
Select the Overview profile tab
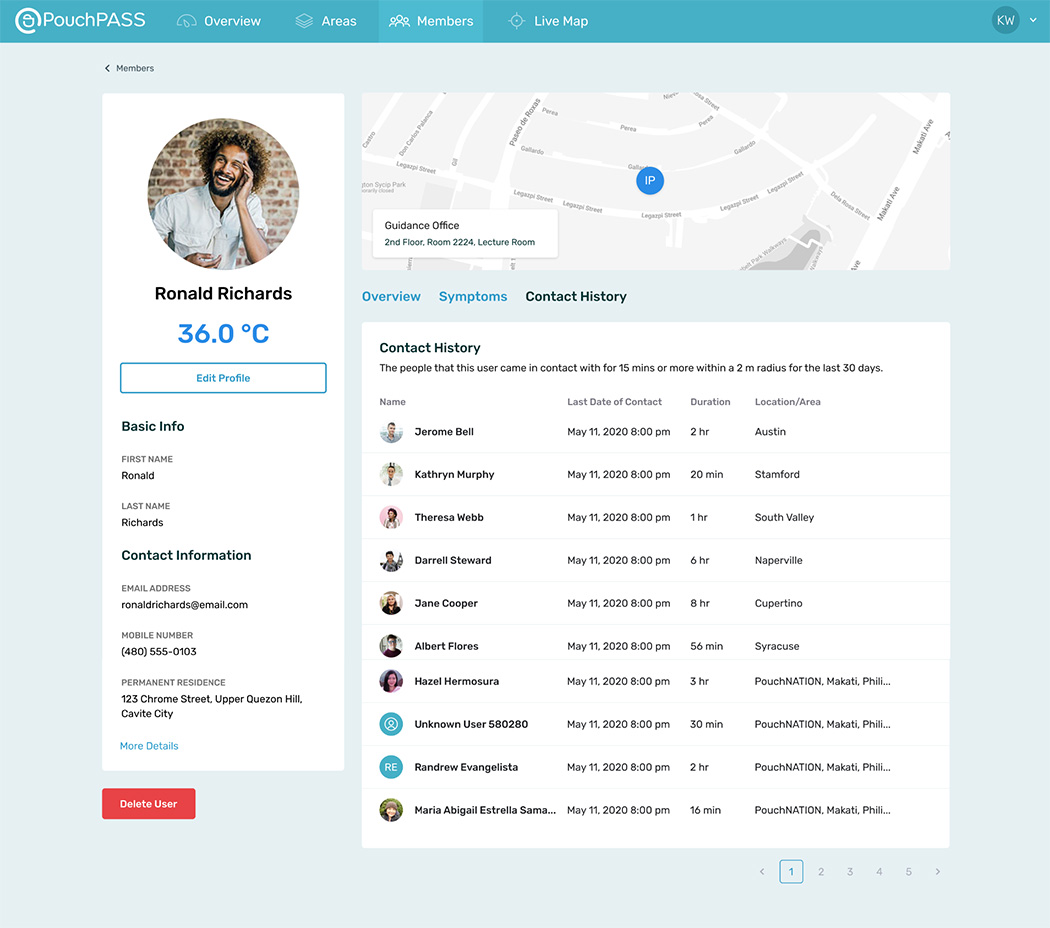point(391,297)
